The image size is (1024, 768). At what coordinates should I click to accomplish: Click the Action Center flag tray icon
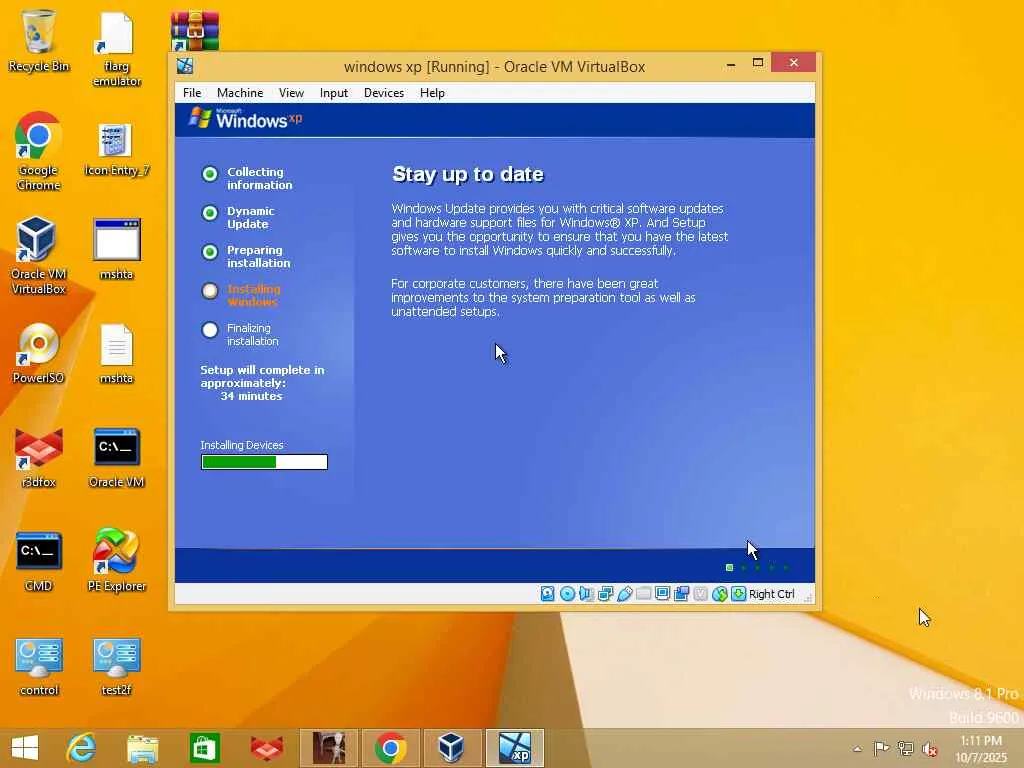pos(881,748)
